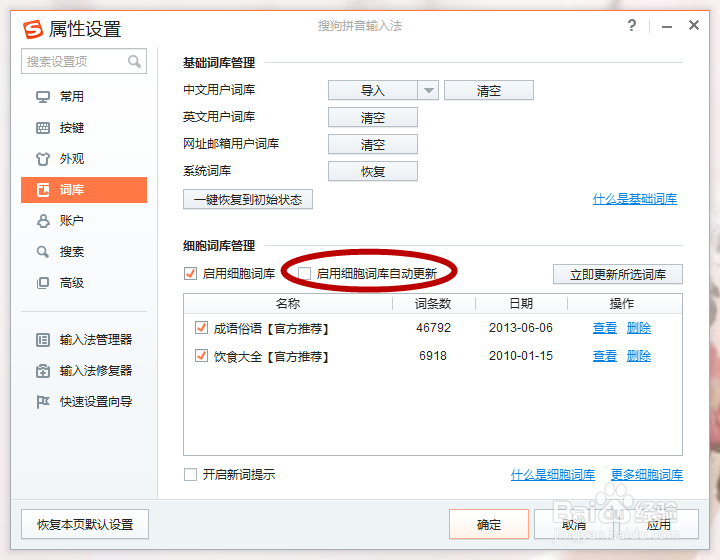Click the 操作 column header
The width and height of the screenshot is (720, 560).
point(622,303)
